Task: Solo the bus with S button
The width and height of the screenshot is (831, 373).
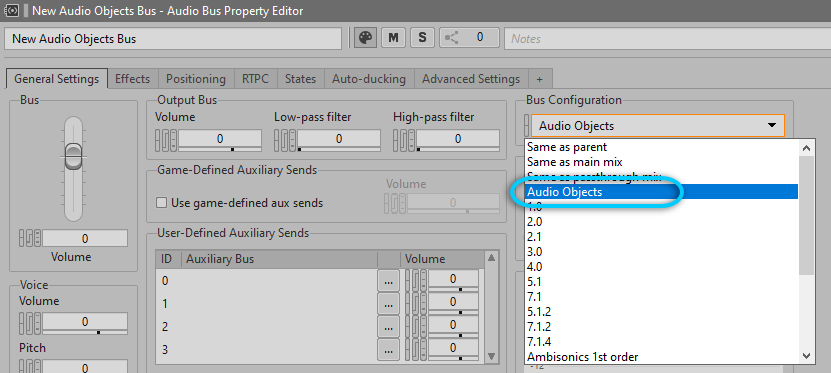Action: (x=422, y=38)
